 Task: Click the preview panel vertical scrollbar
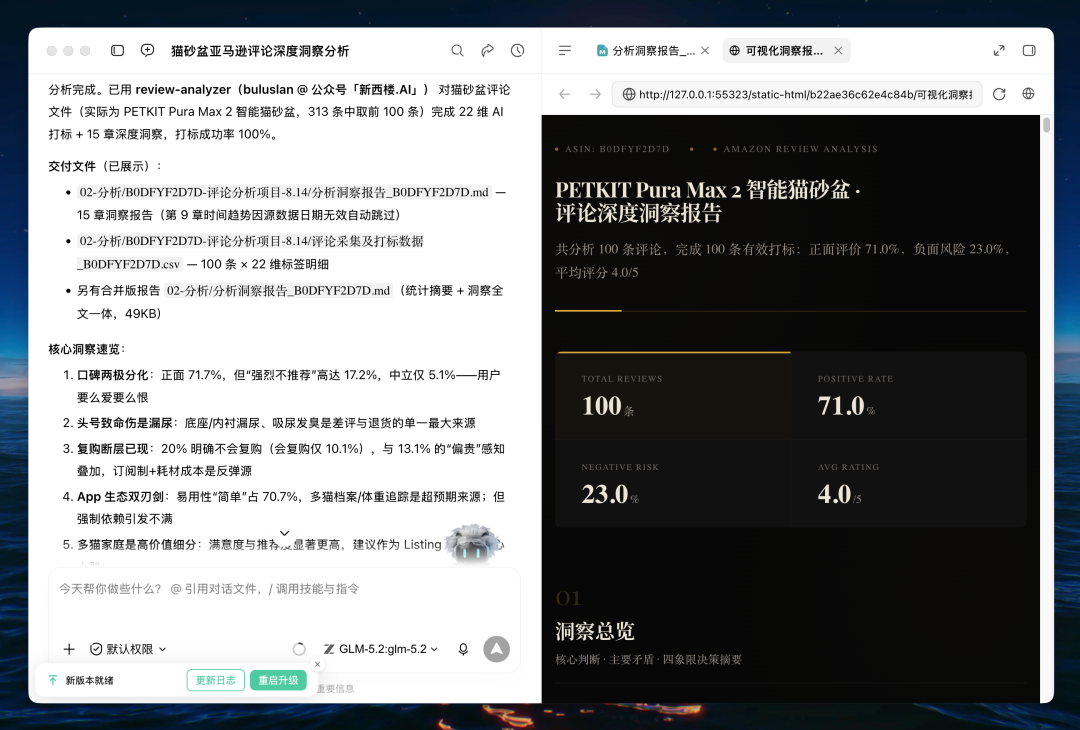pos(1046,125)
